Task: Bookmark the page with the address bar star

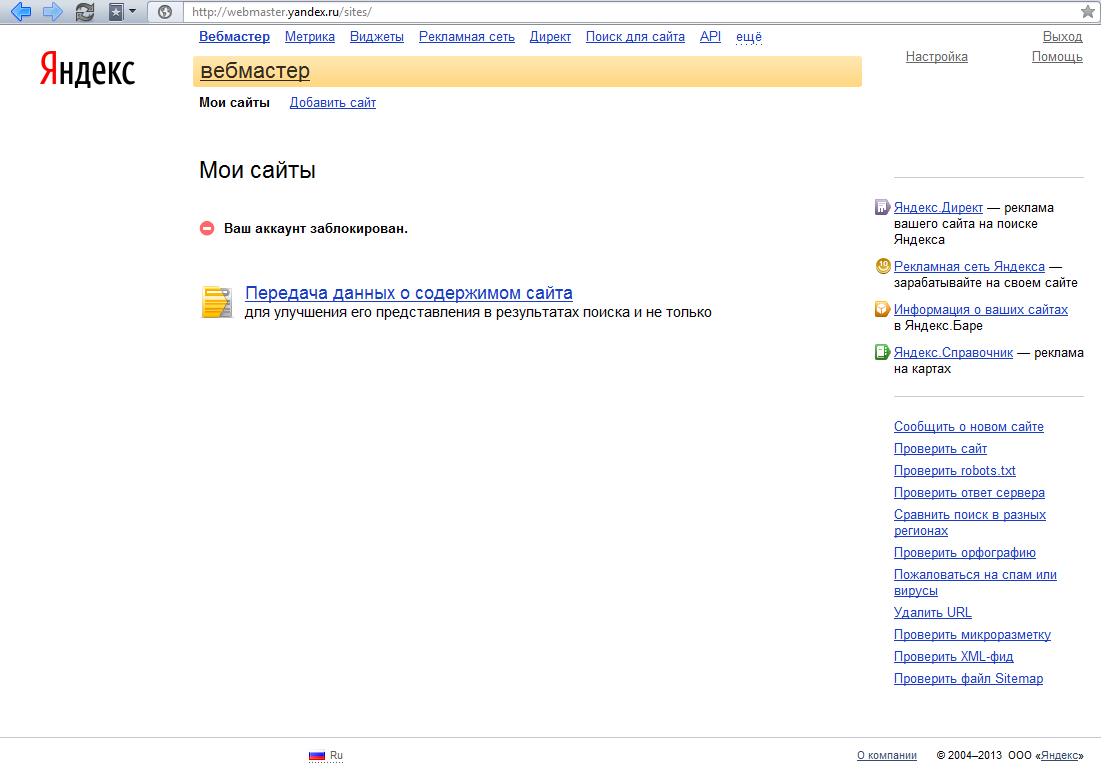Action: tap(1087, 12)
